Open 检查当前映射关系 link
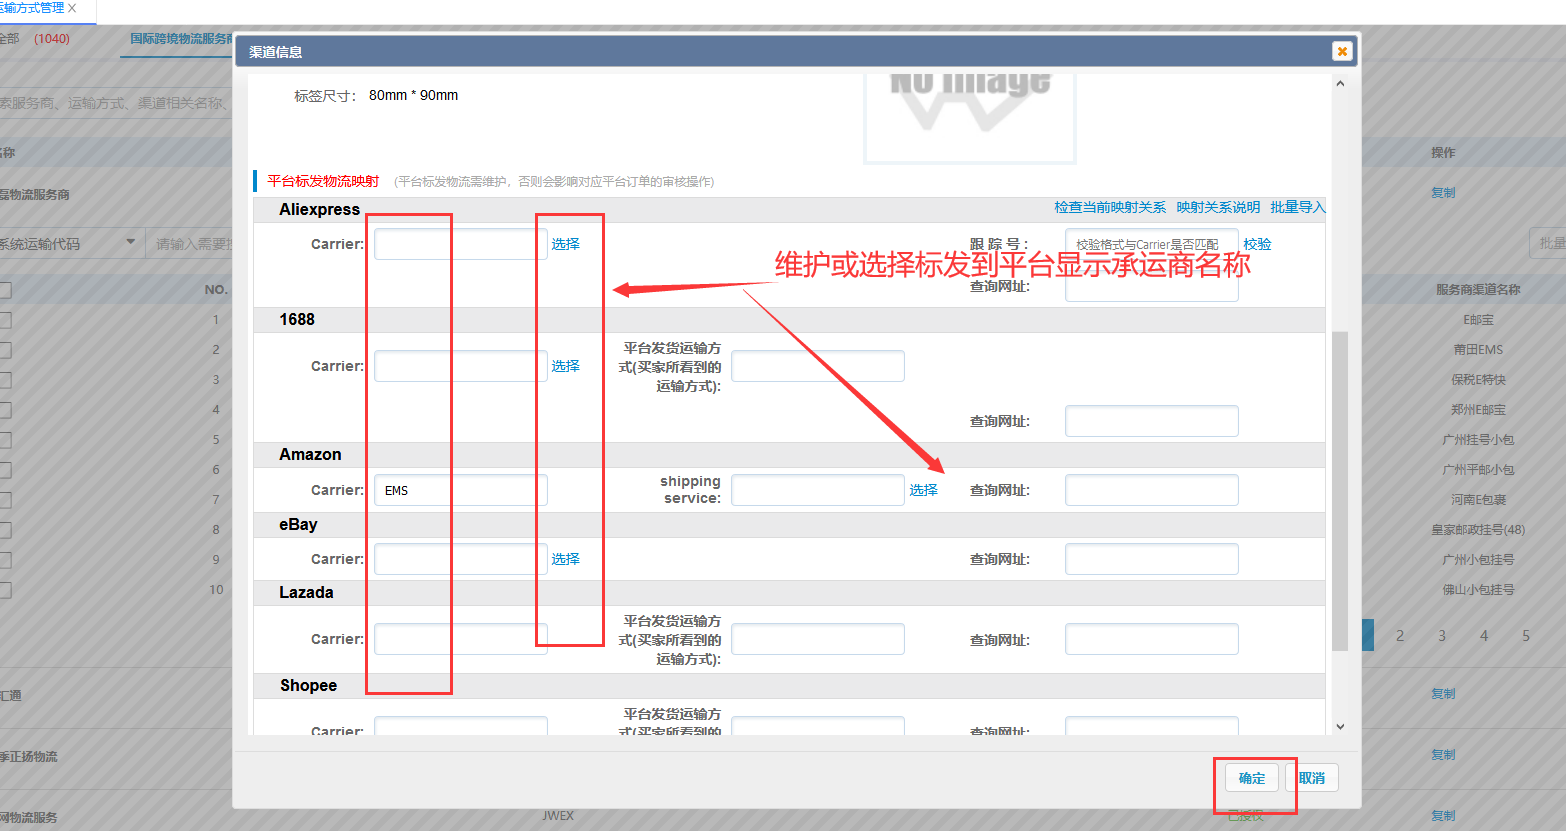This screenshot has height=831, width=1566. pos(1109,207)
